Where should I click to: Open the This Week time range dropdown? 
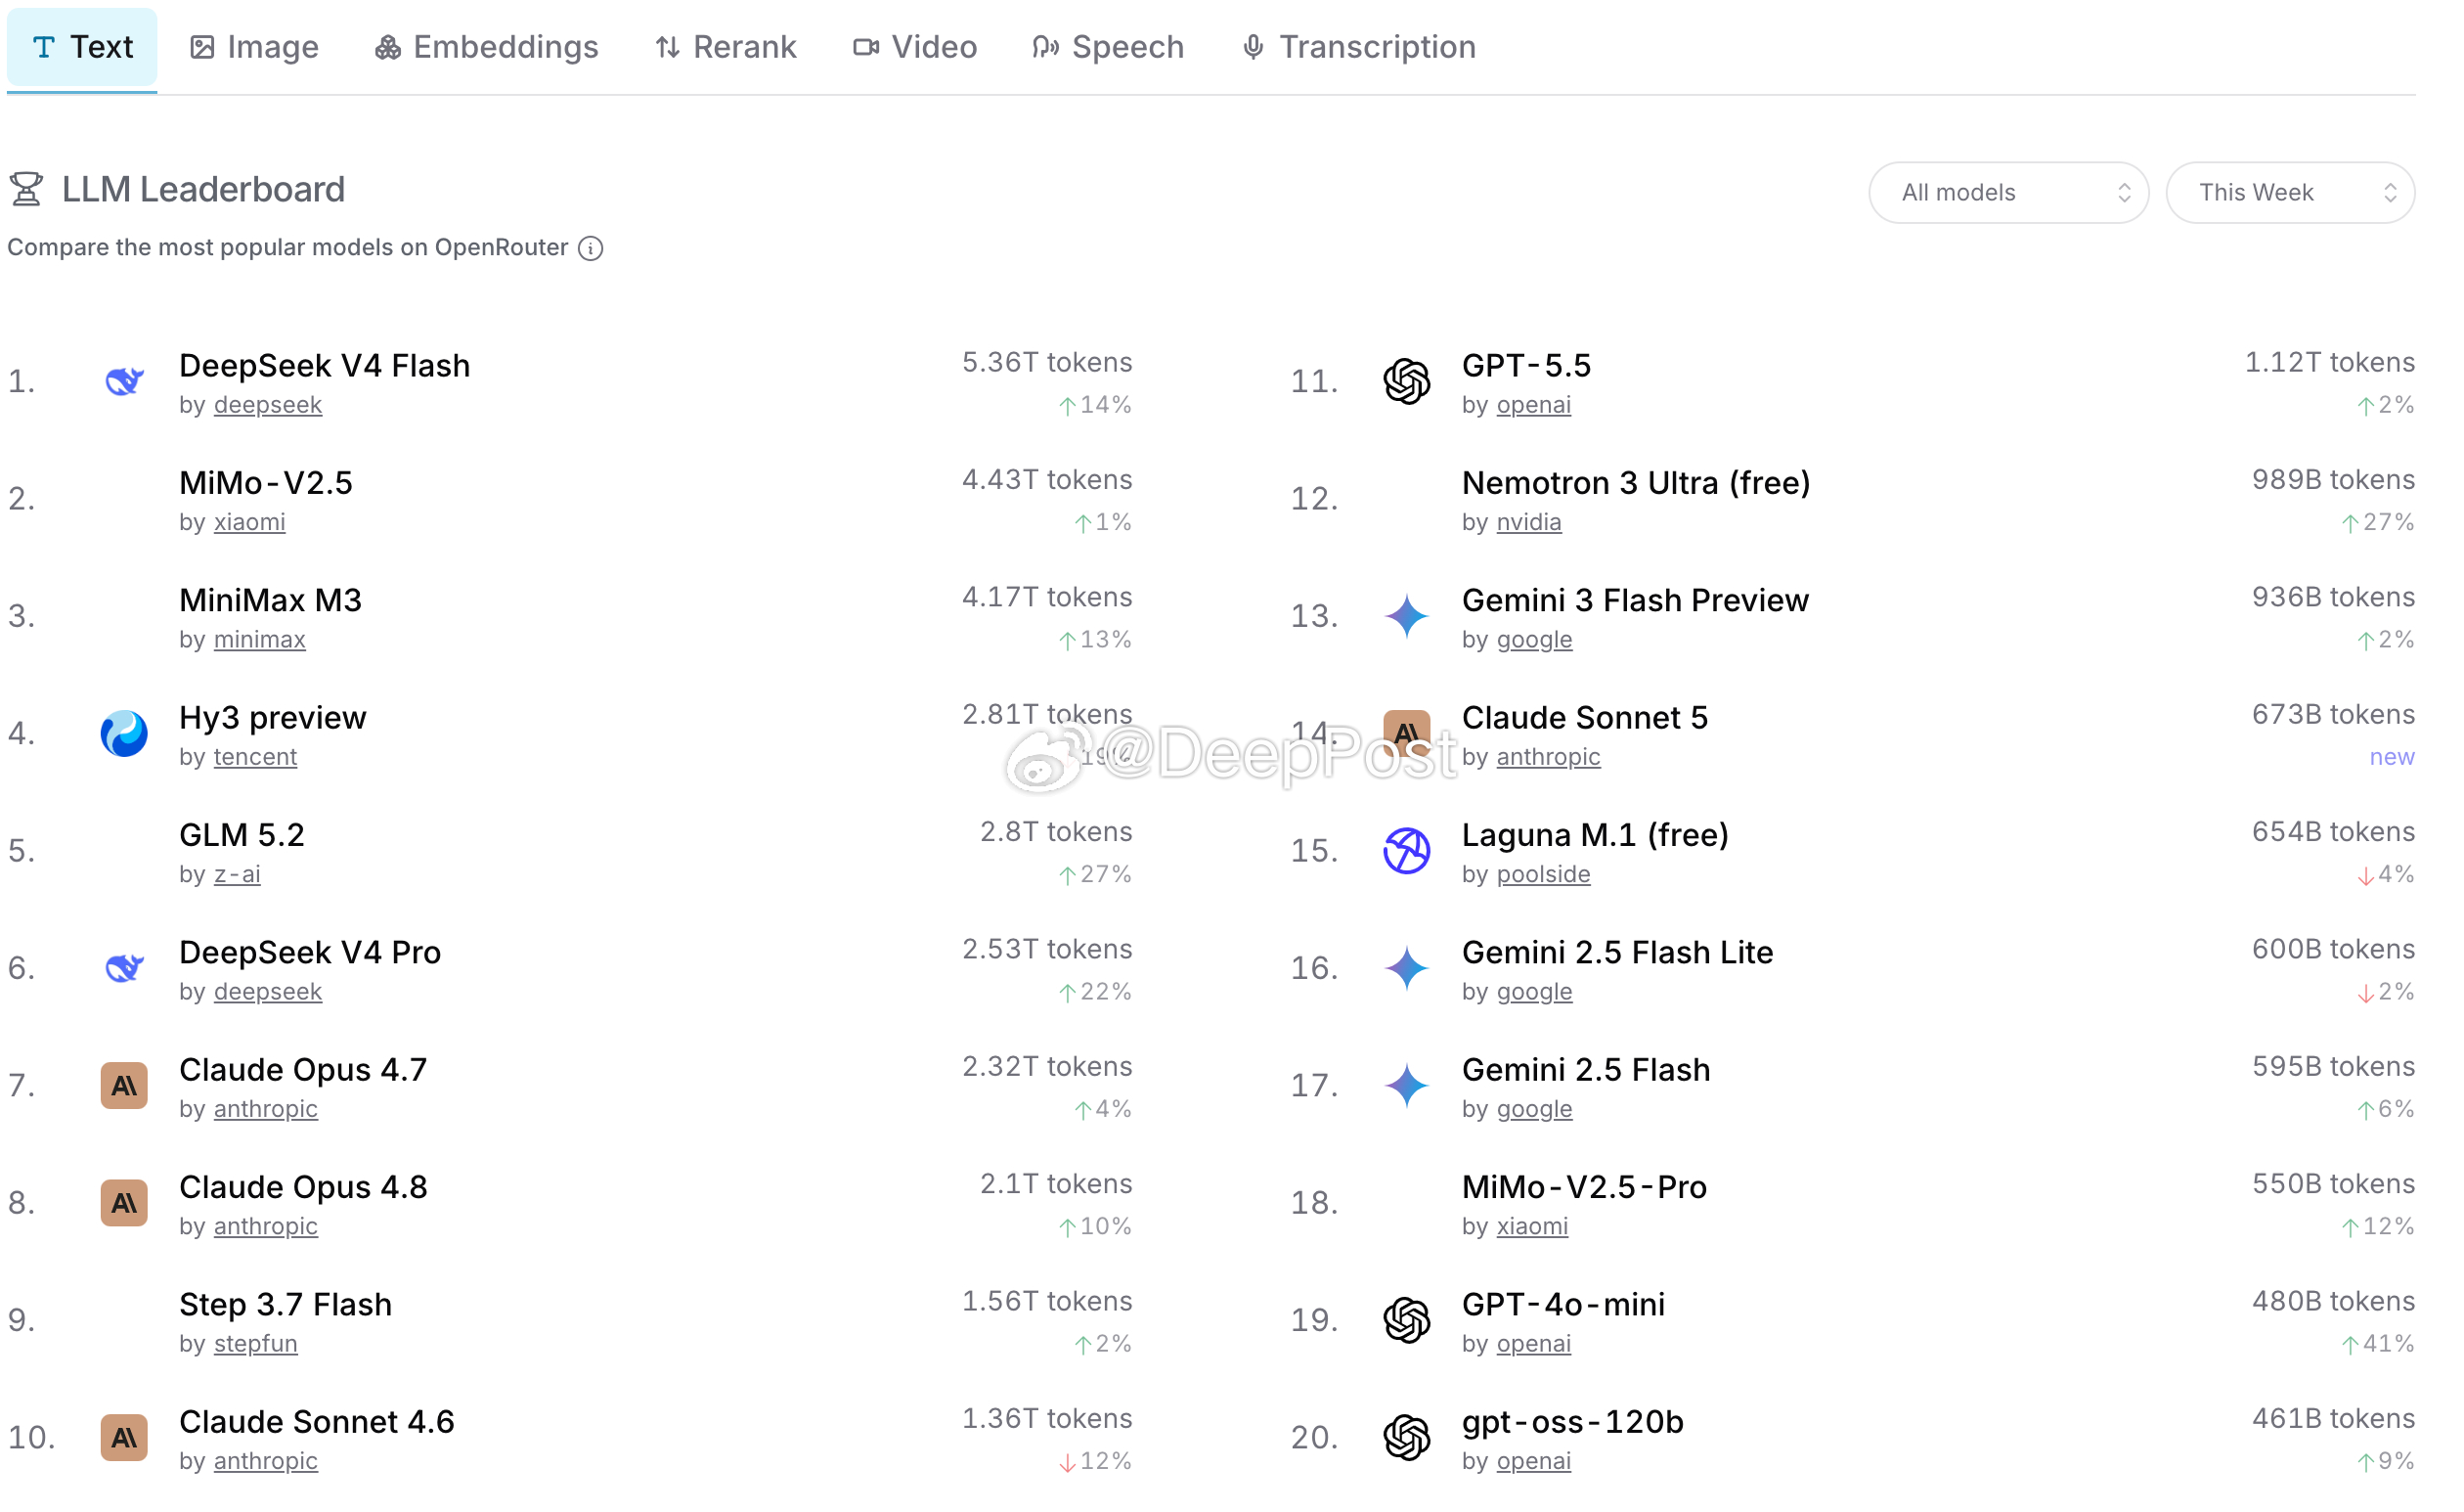2290,193
